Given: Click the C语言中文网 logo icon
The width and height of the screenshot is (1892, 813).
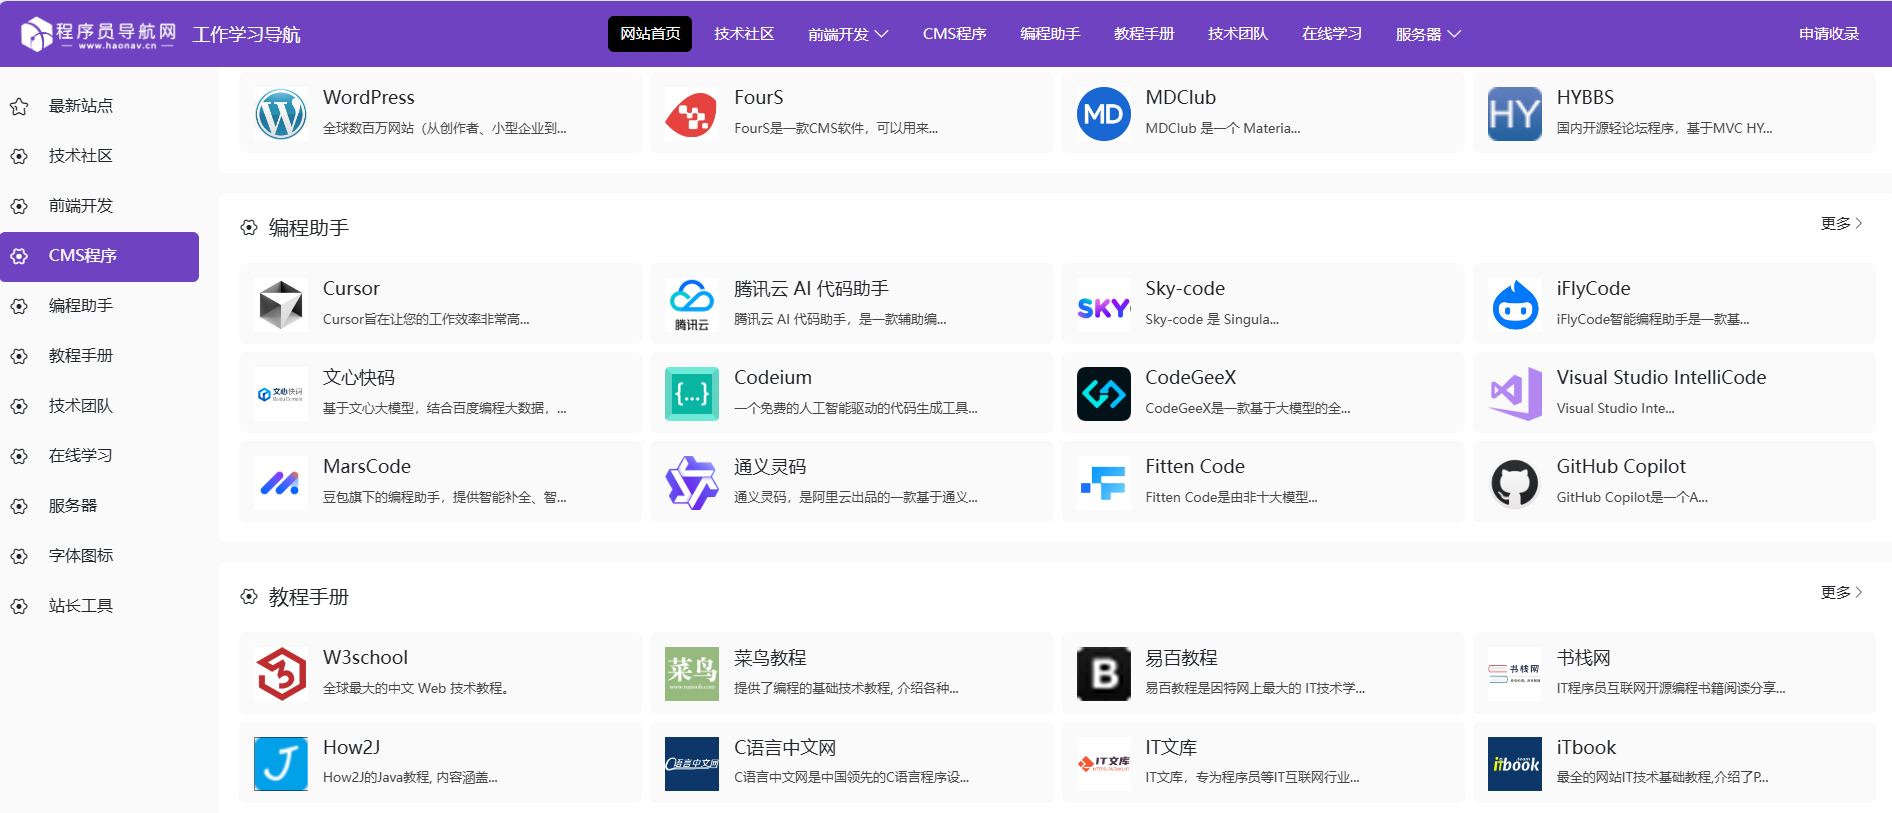Looking at the screenshot, I should 692,764.
